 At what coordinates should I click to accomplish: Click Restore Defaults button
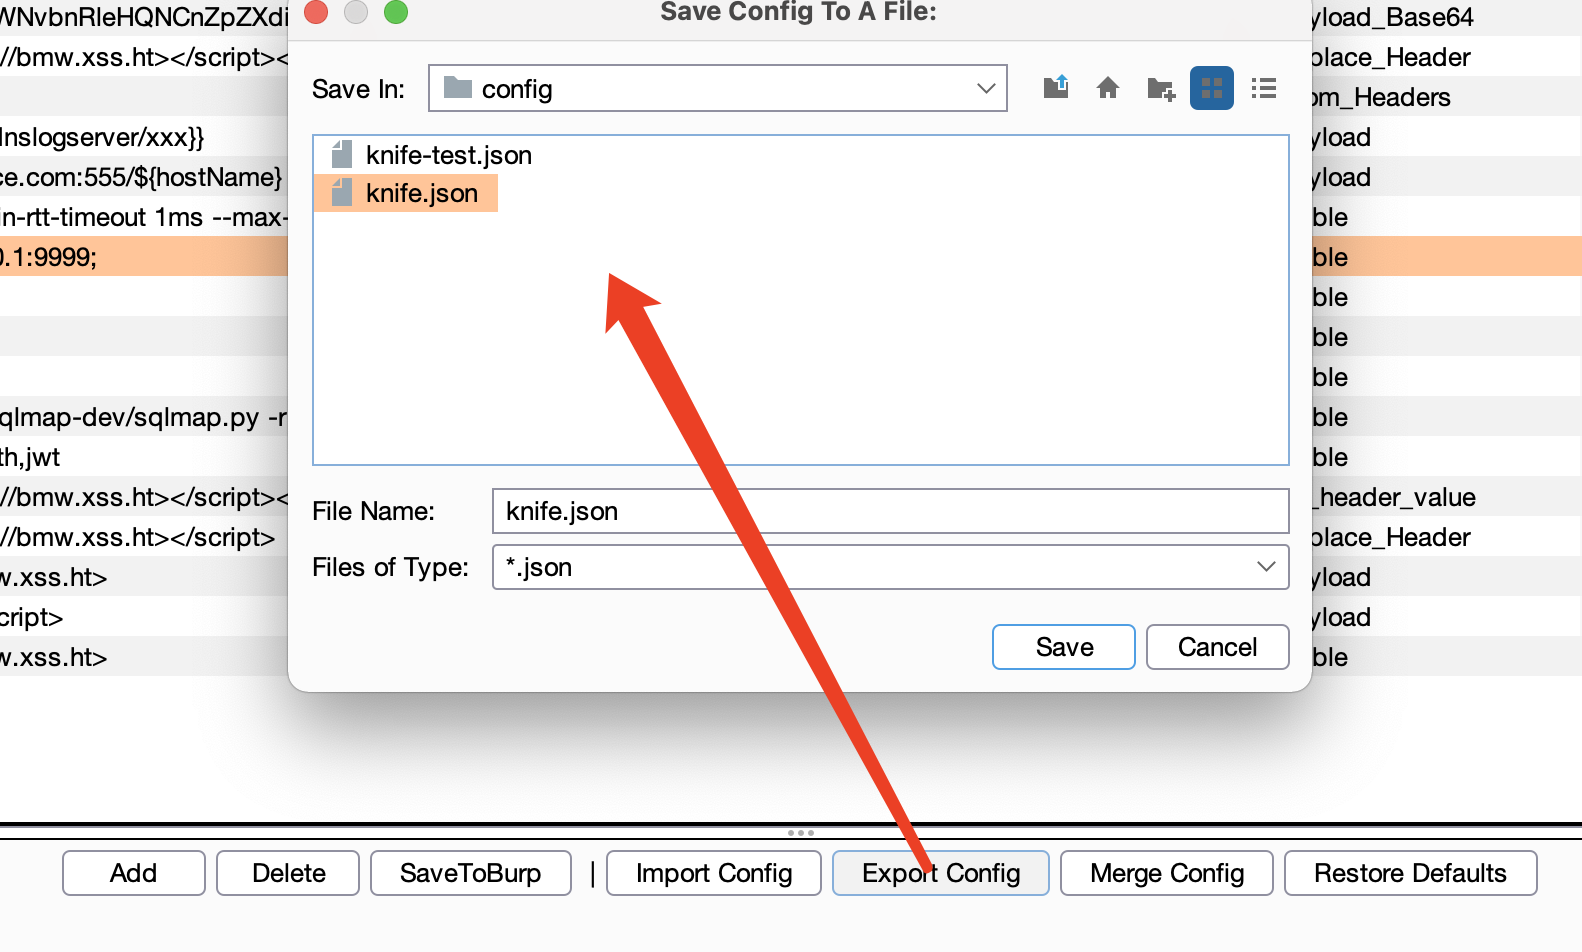point(1410,873)
